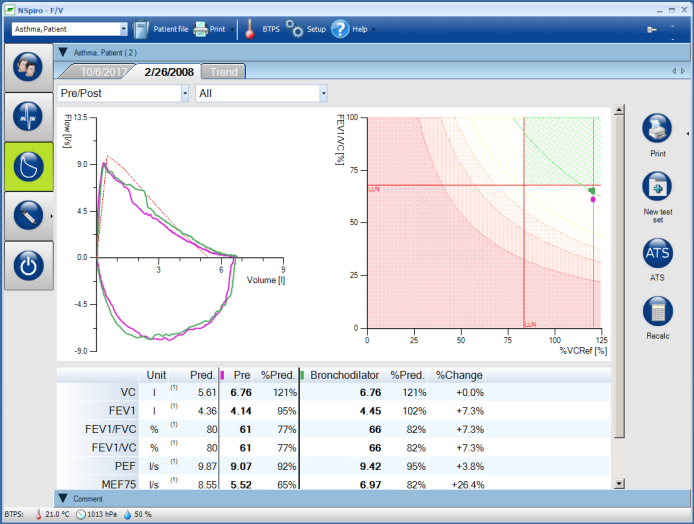The width and height of the screenshot is (694, 524).
Task: Click the Print icon in right panel
Action: click(x=657, y=133)
